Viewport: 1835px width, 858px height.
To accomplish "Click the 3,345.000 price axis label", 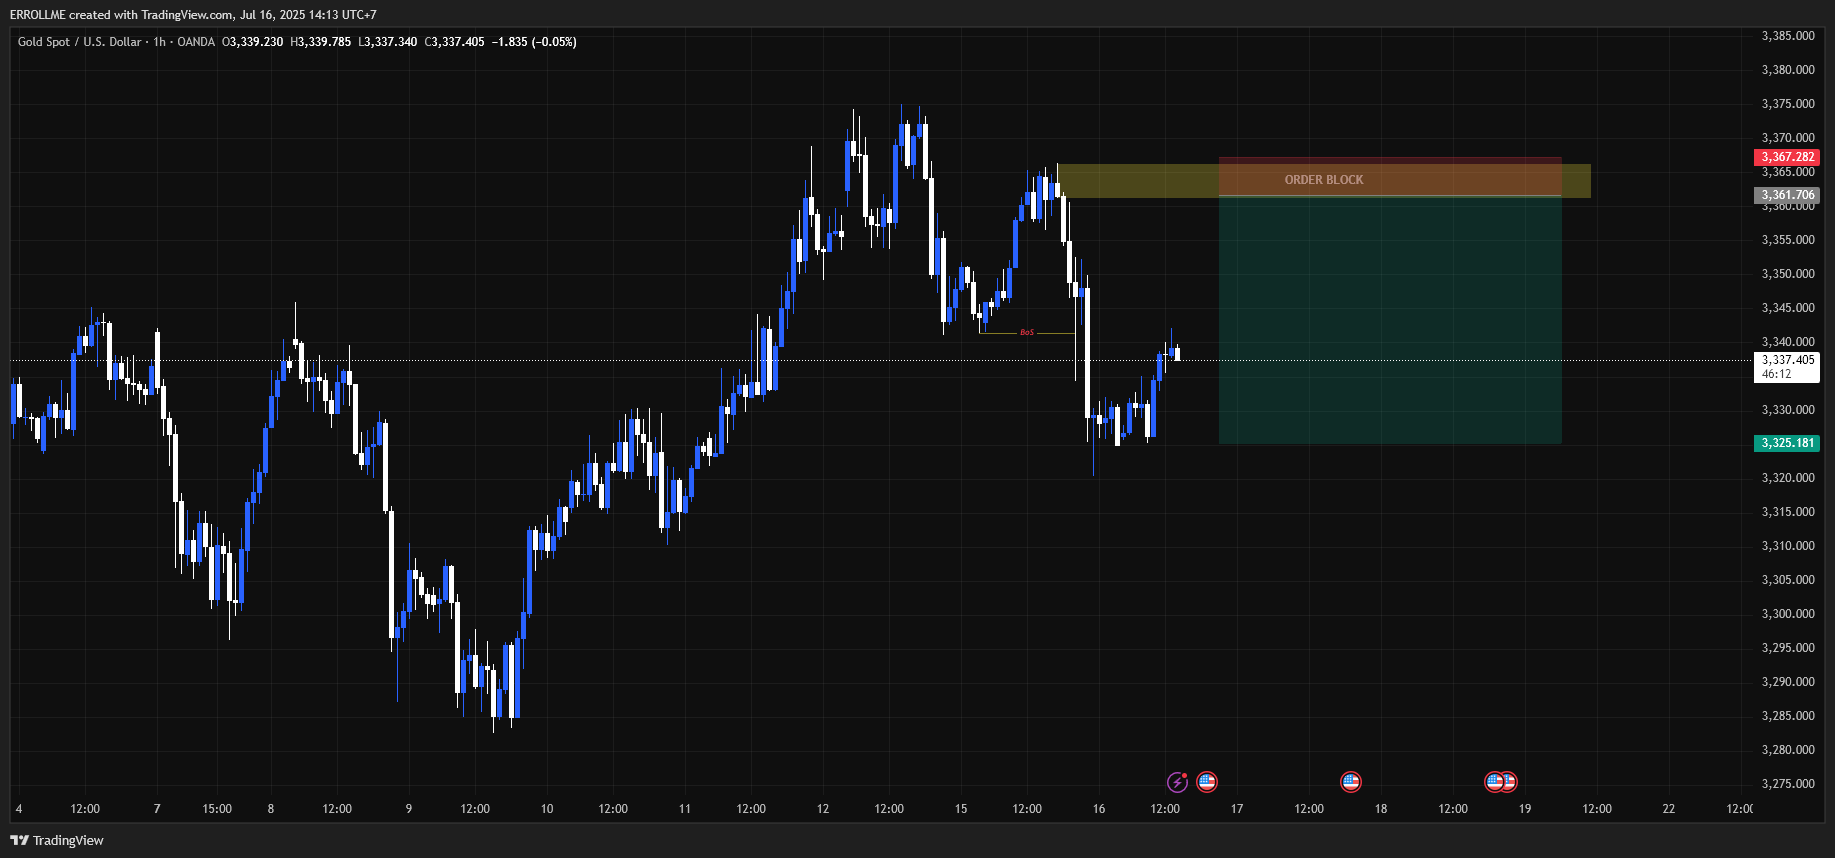I will pyautogui.click(x=1788, y=308).
